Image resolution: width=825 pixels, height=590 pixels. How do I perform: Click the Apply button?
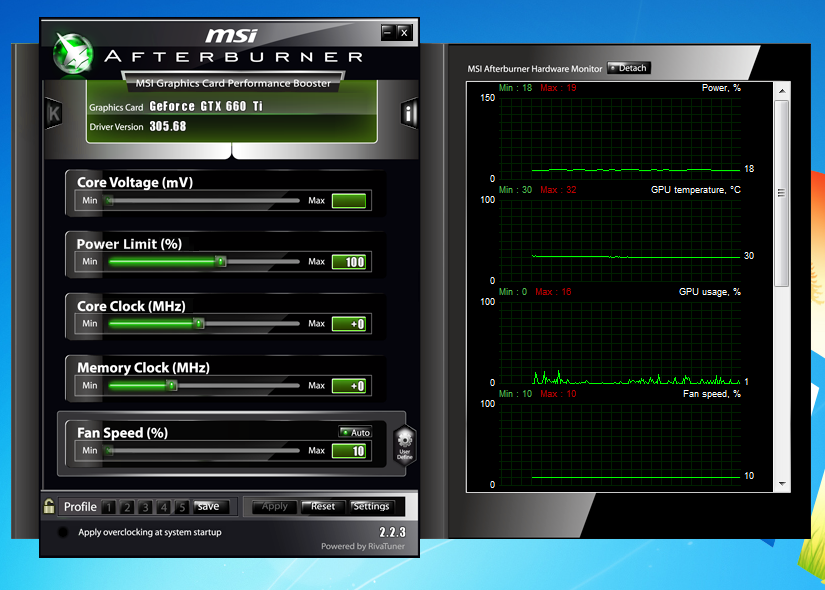coord(275,506)
